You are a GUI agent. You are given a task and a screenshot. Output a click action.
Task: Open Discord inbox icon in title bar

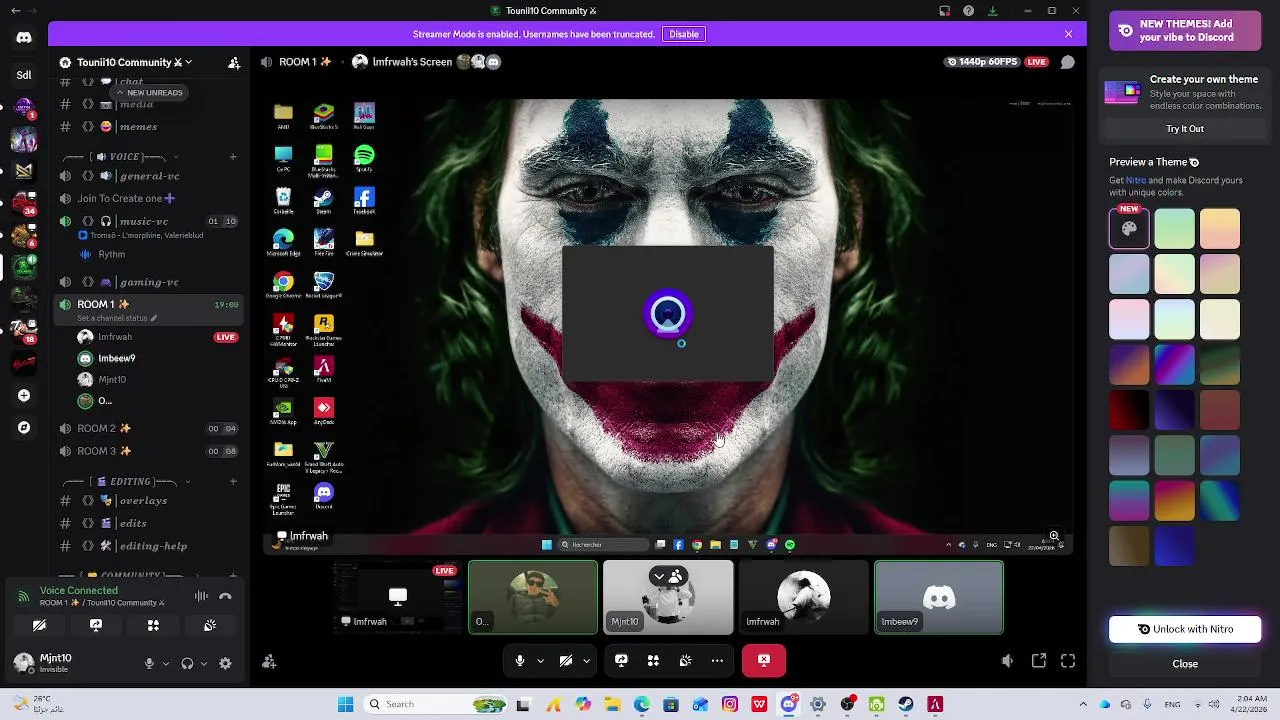coord(944,11)
